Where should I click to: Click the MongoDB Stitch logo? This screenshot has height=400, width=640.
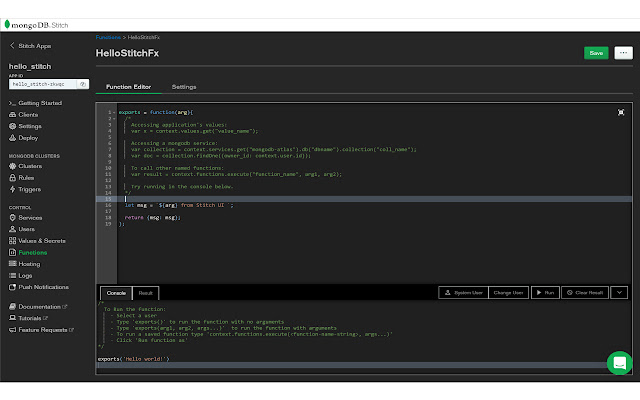[x=36, y=25]
